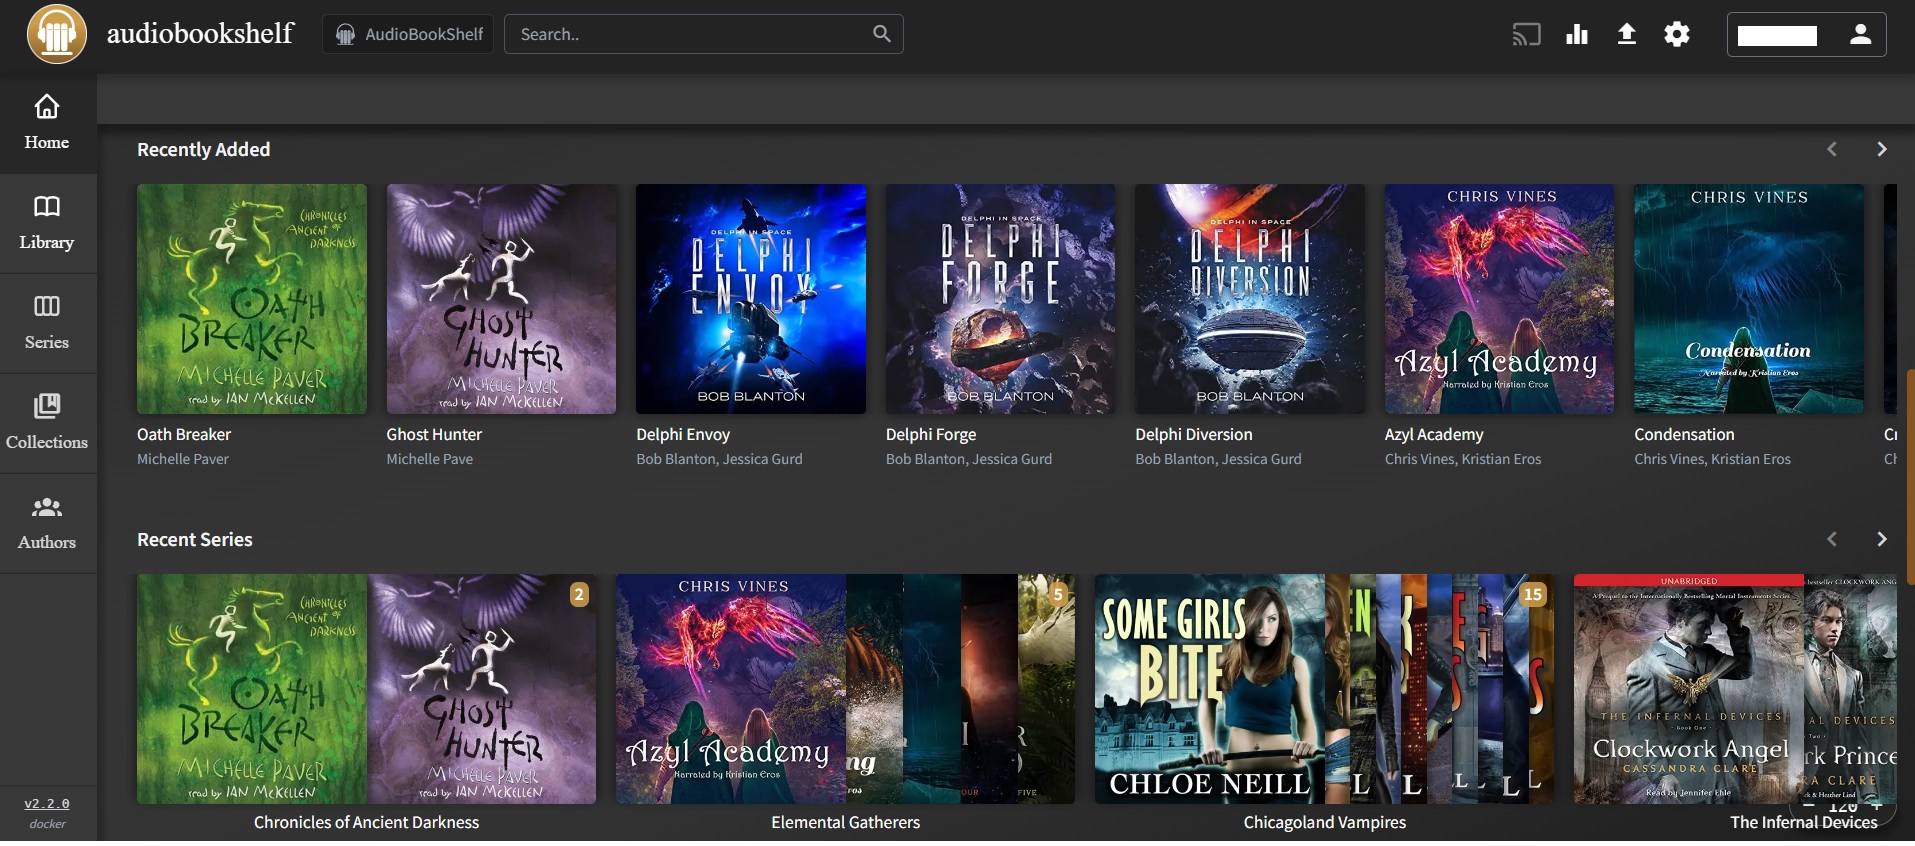1915x846 pixels.
Task: Open the Condensation book cover
Action: point(1749,299)
